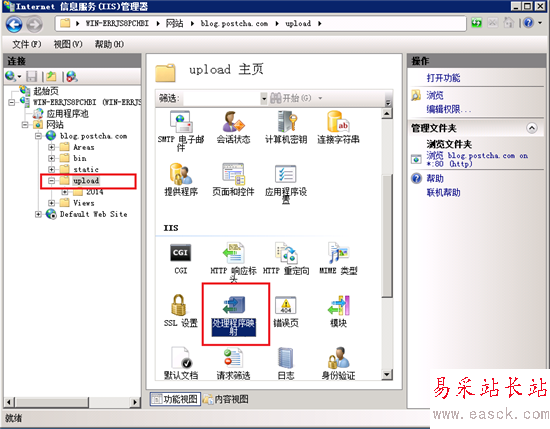Expand the static folder node
This screenshot has width=550, height=429.
pos(52,169)
